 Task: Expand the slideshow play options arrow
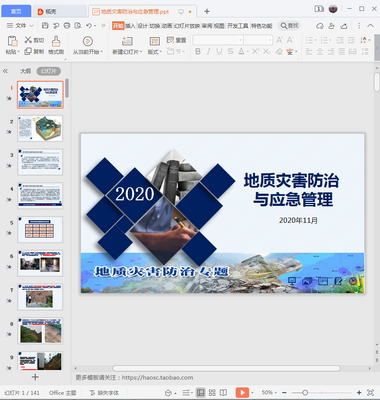click(252, 393)
